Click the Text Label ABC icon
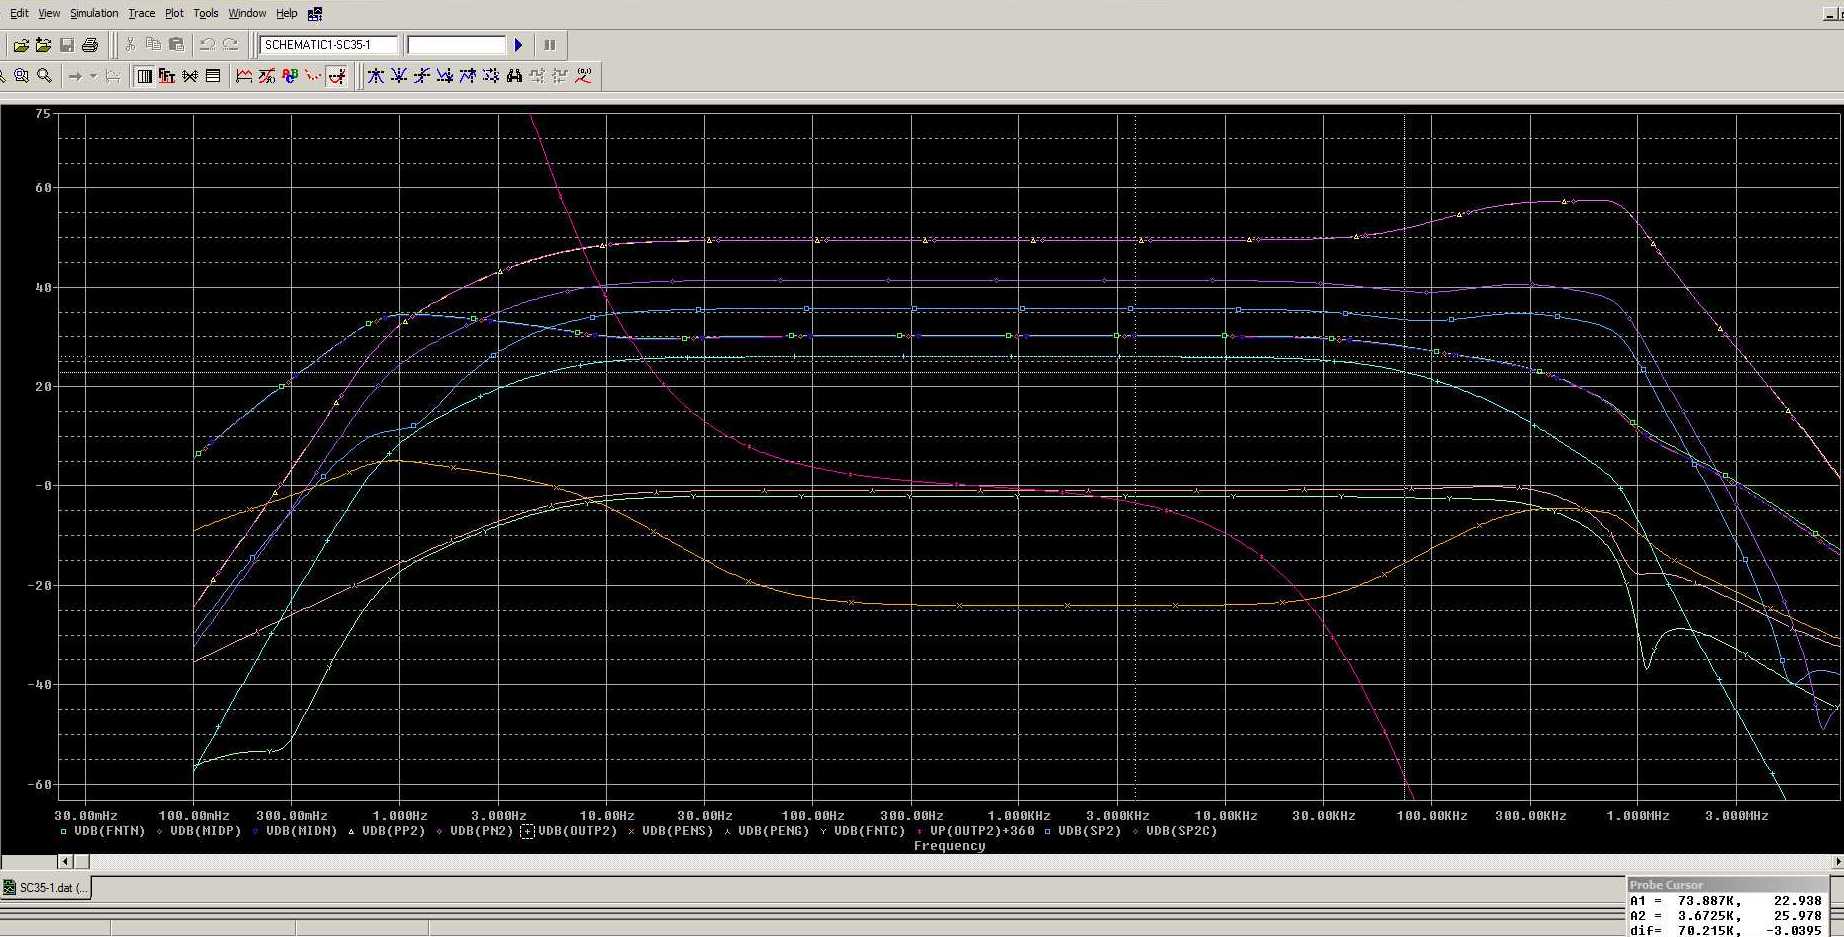Image resolution: width=1844 pixels, height=937 pixels. [290, 76]
